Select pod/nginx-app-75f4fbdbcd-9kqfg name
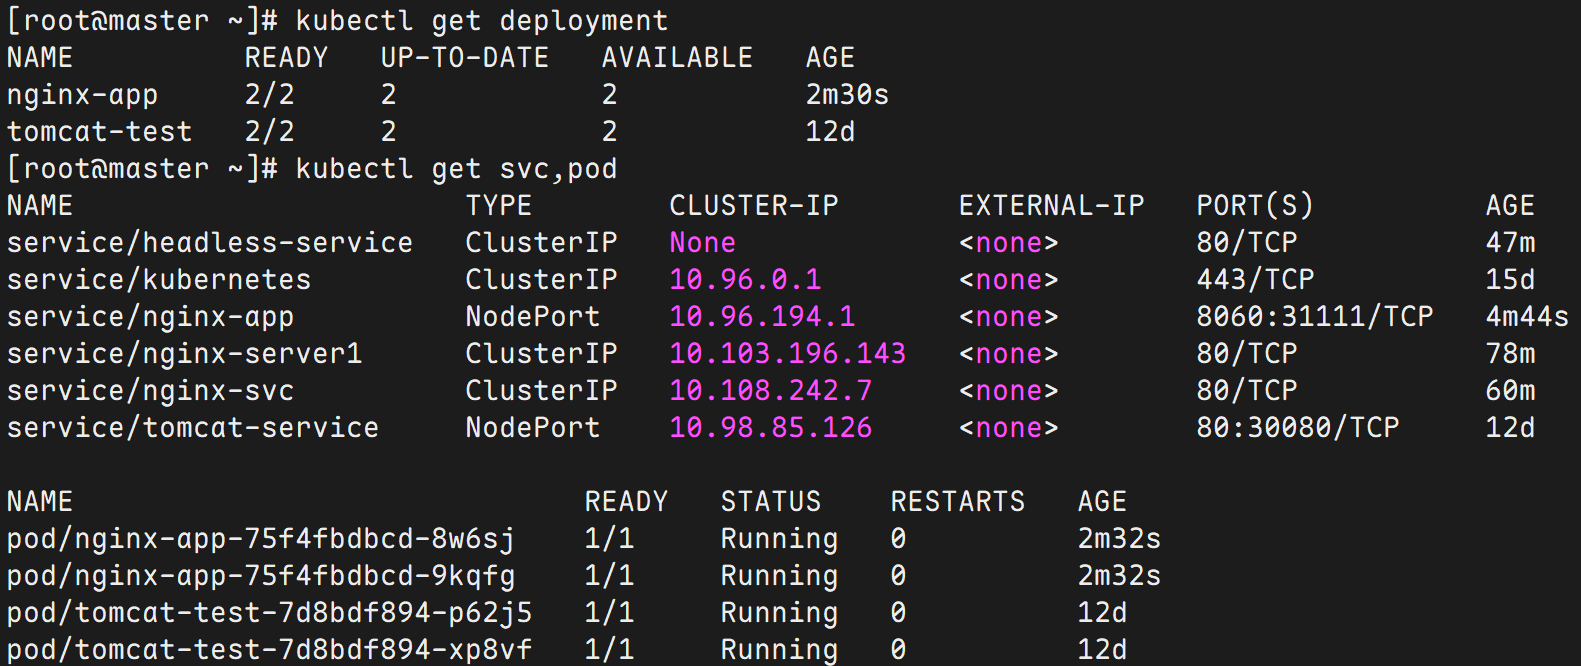Viewport: 1581px width, 666px height. click(261, 576)
